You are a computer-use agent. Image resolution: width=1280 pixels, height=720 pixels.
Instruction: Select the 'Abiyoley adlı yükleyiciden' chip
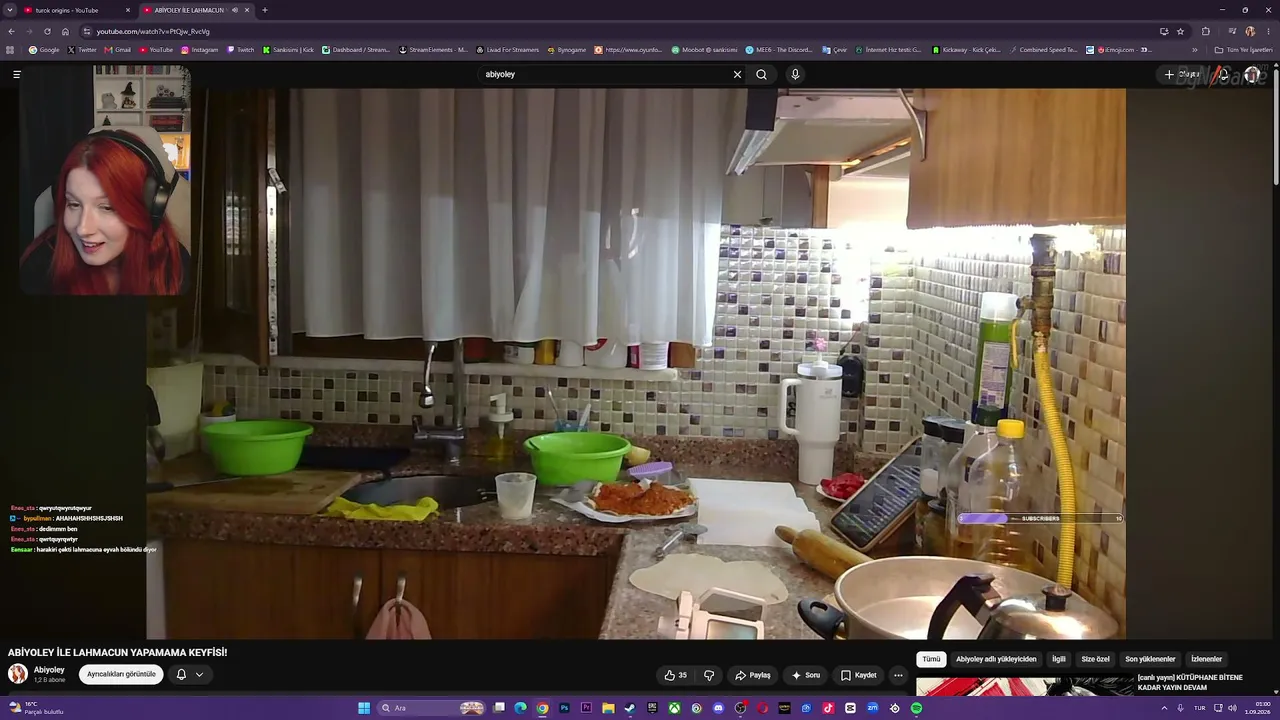pos(996,660)
